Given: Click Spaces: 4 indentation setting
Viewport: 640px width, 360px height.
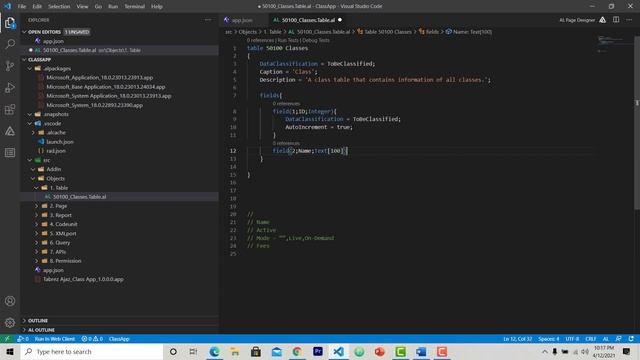Looking at the screenshot, I should (x=549, y=339).
